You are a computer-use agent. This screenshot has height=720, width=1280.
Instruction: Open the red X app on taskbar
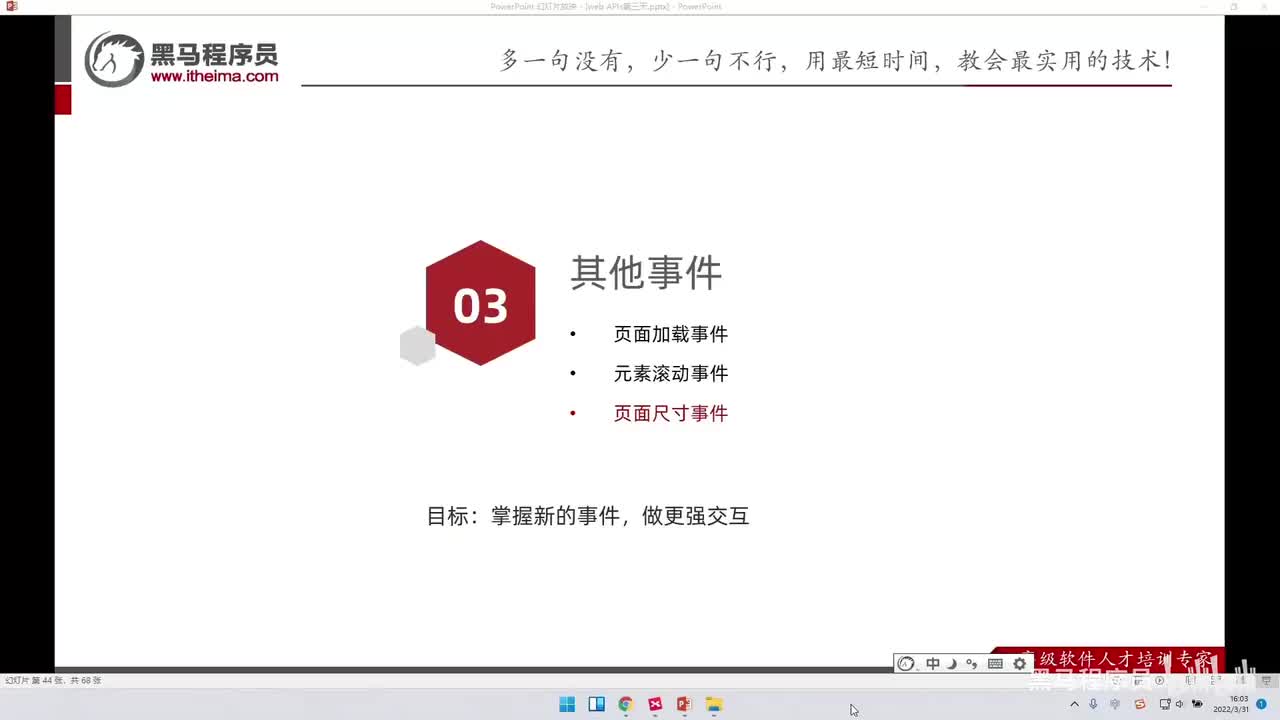(655, 704)
